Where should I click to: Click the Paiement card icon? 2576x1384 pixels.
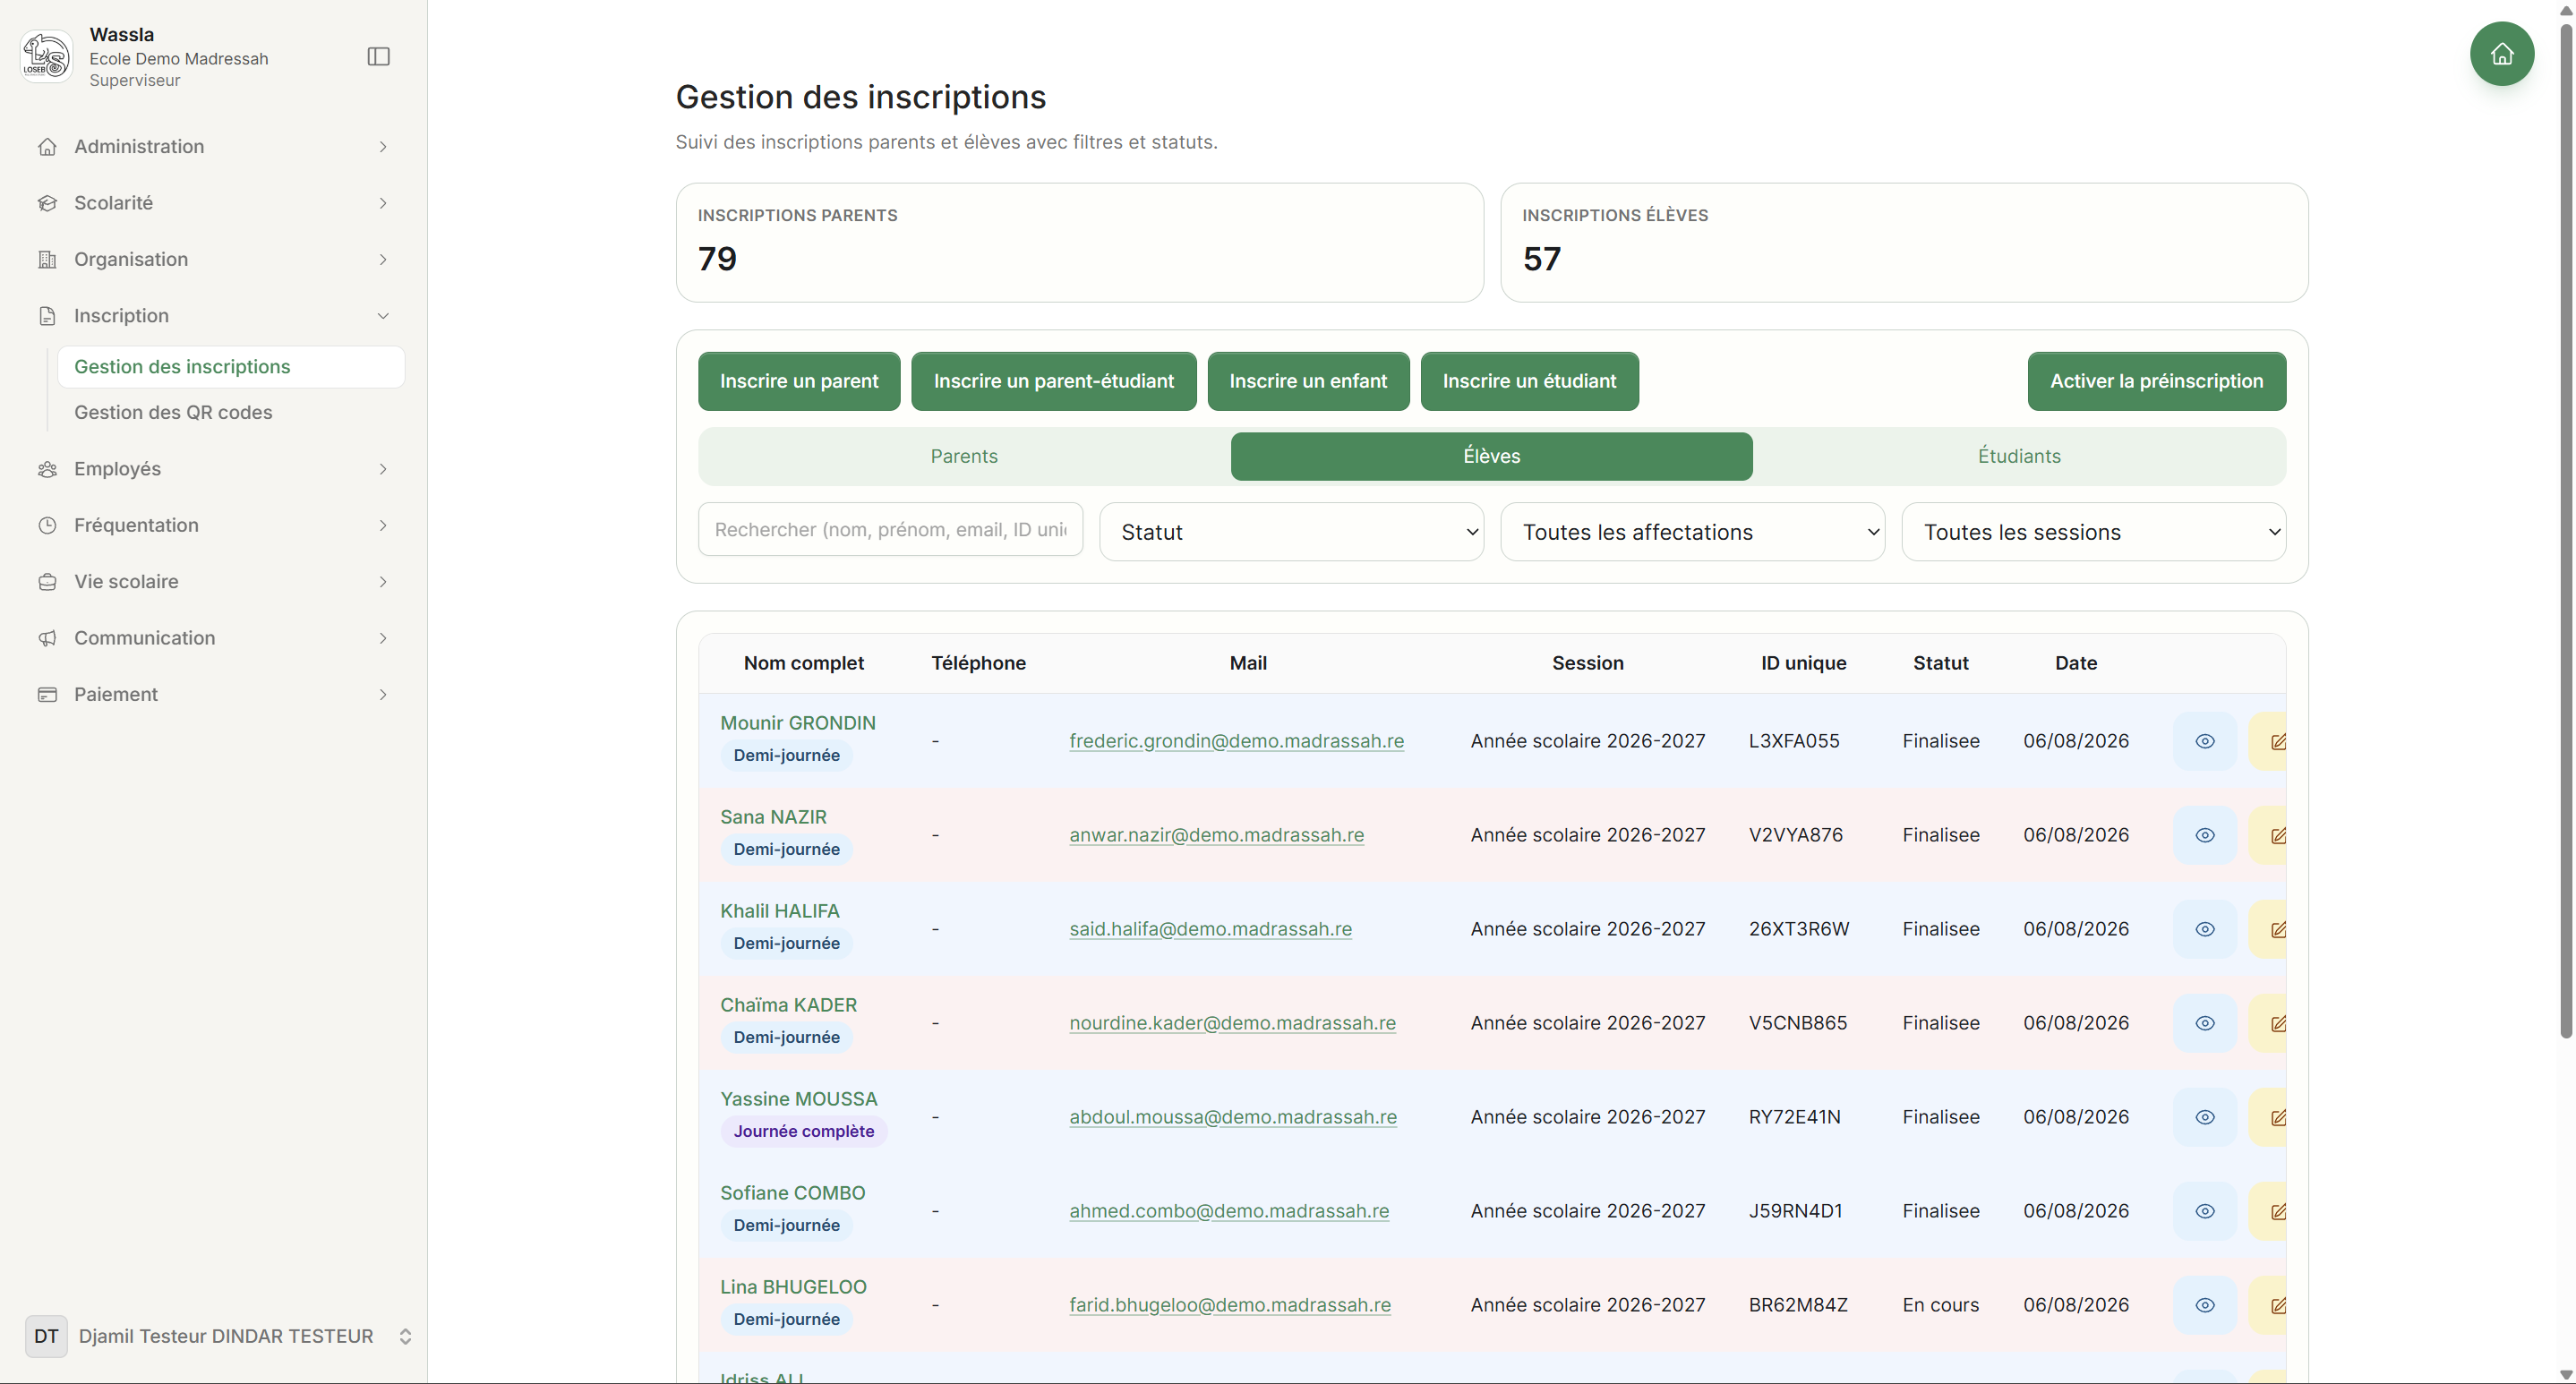point(47,695)
